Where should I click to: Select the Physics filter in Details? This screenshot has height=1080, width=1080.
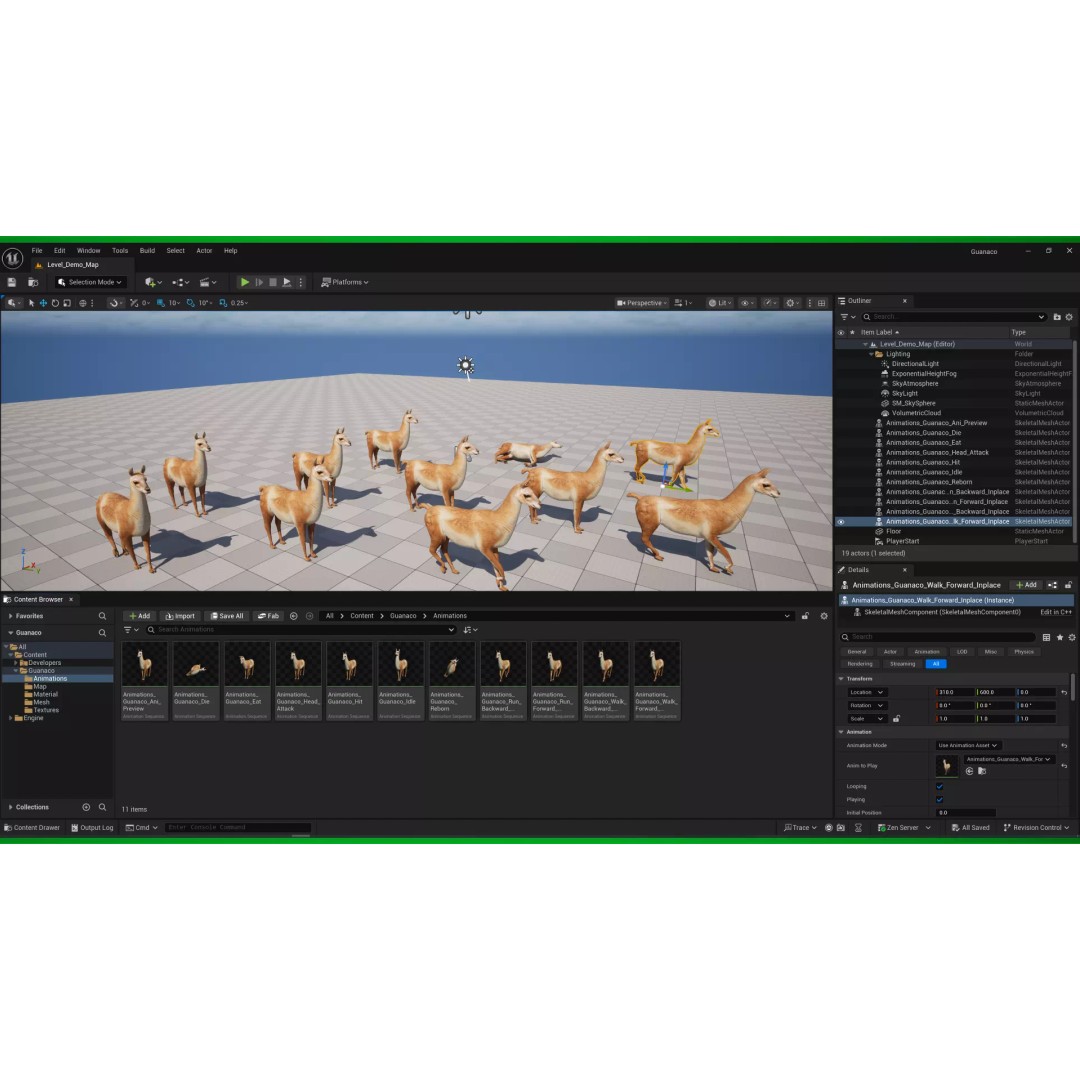pyautogui.click(x=1024, y=652)
